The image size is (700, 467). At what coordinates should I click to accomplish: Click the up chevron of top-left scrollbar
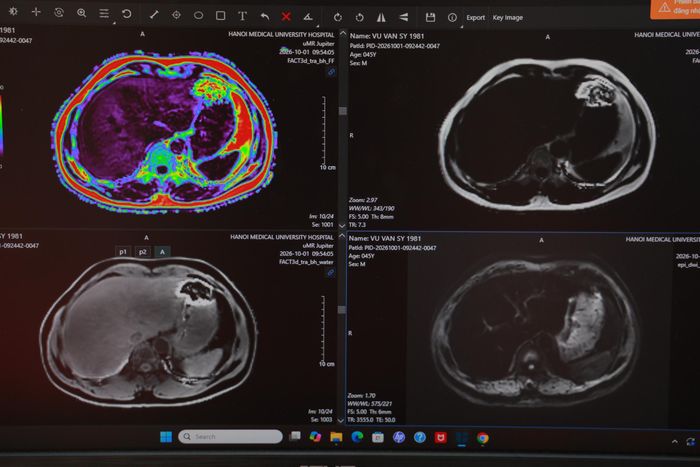tap(343, 33)
